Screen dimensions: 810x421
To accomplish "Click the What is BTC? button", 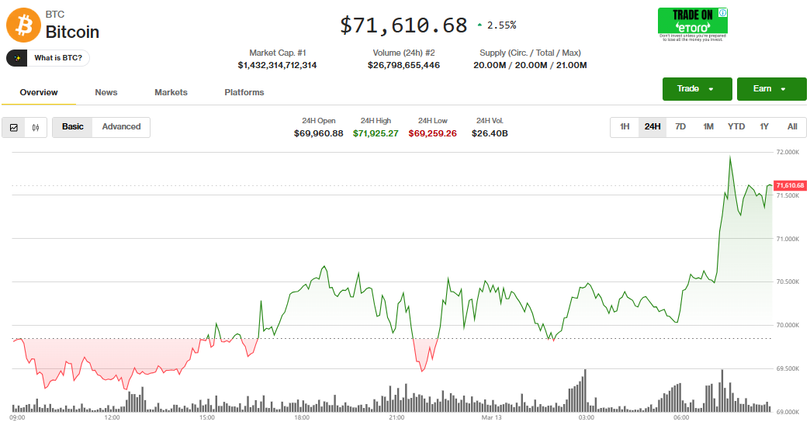I will tap(56, 58).
